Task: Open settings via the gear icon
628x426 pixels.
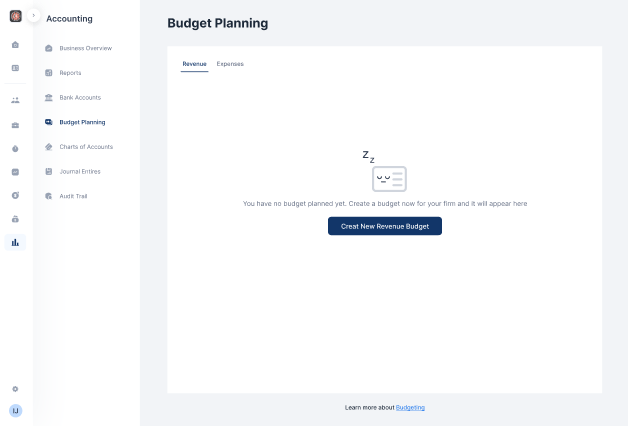Action: point(15,388)
